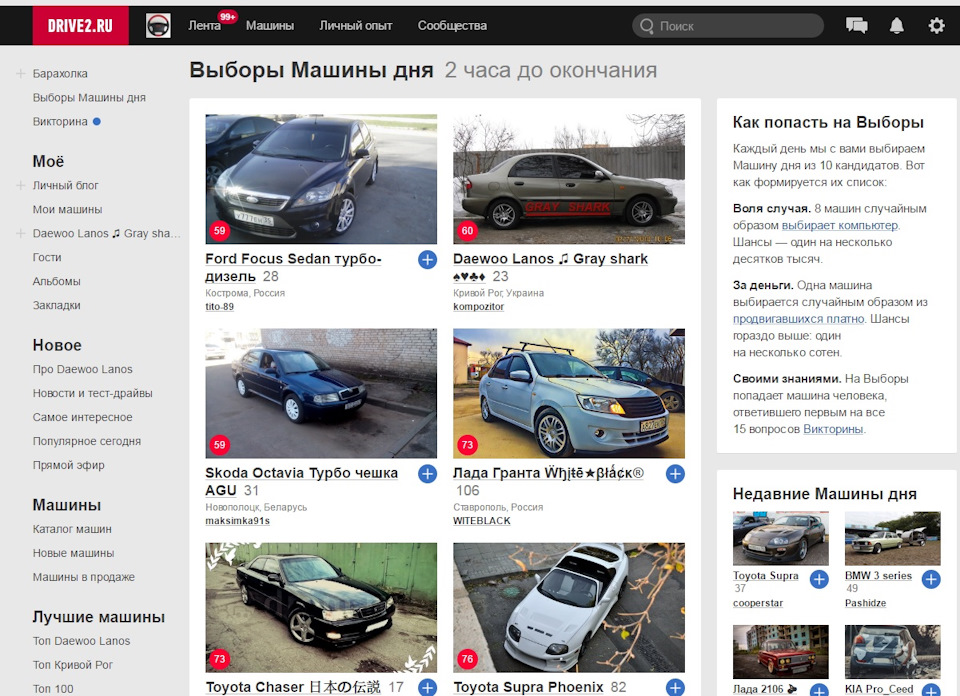Open user tito-89 profile
The height and width of the screenshot is (696, 960).
pyautogui.click(x=219, y=307)
